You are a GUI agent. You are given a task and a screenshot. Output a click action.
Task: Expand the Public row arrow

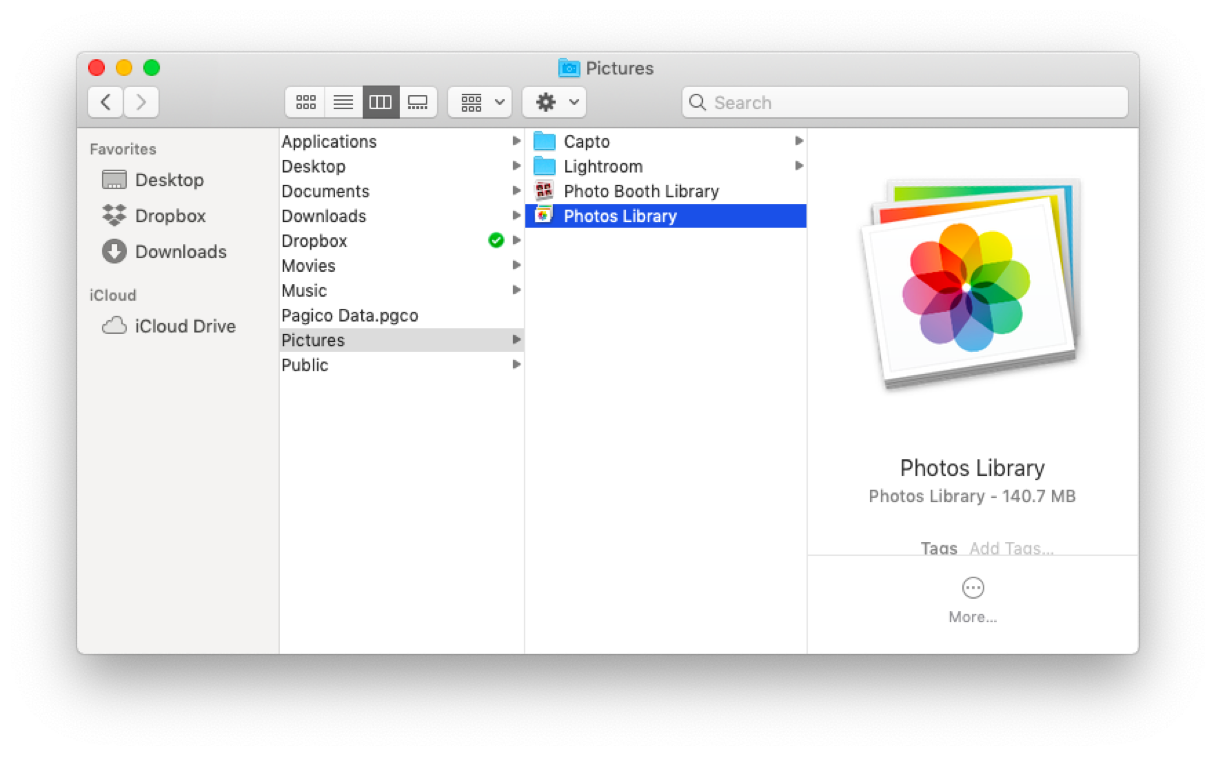517,365
